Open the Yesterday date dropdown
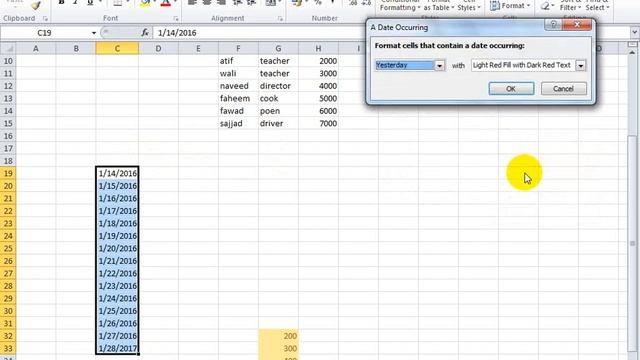Image resolution: width=640 pixels, height=360 pixels. (x=439, y=65)
